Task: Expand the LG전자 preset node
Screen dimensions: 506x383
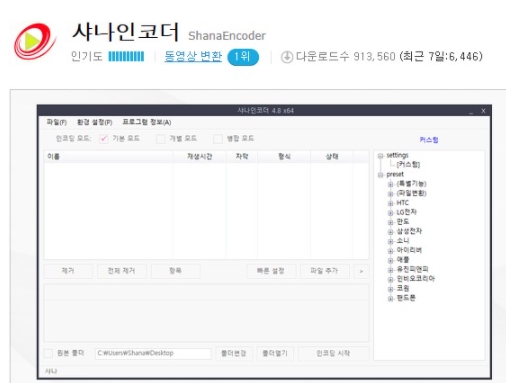Action: 390,213
